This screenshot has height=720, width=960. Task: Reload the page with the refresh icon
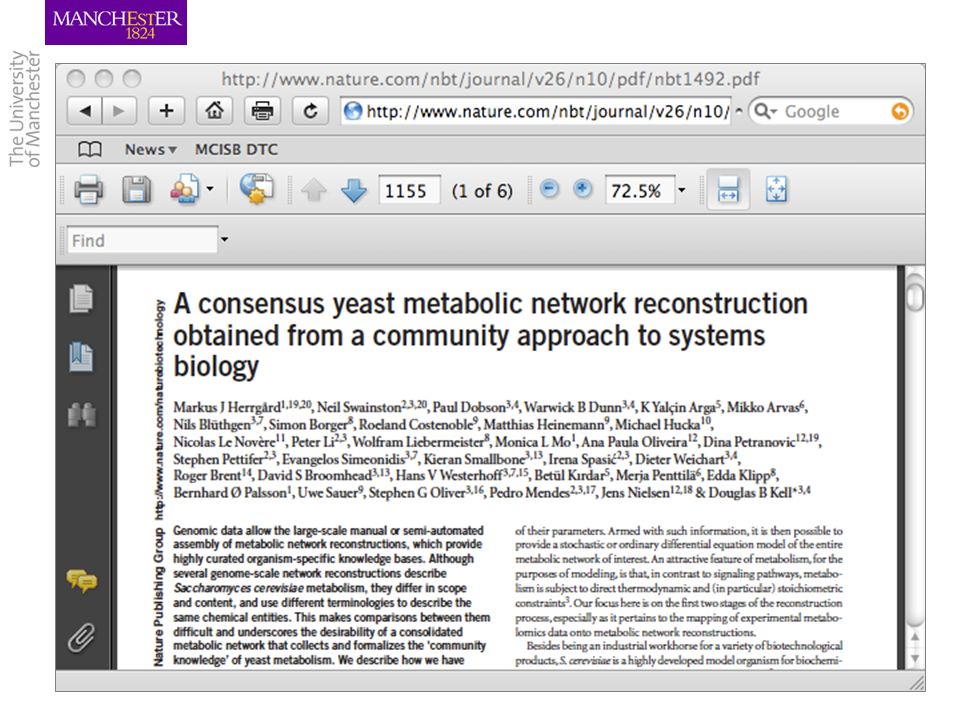tap(310, 111)
